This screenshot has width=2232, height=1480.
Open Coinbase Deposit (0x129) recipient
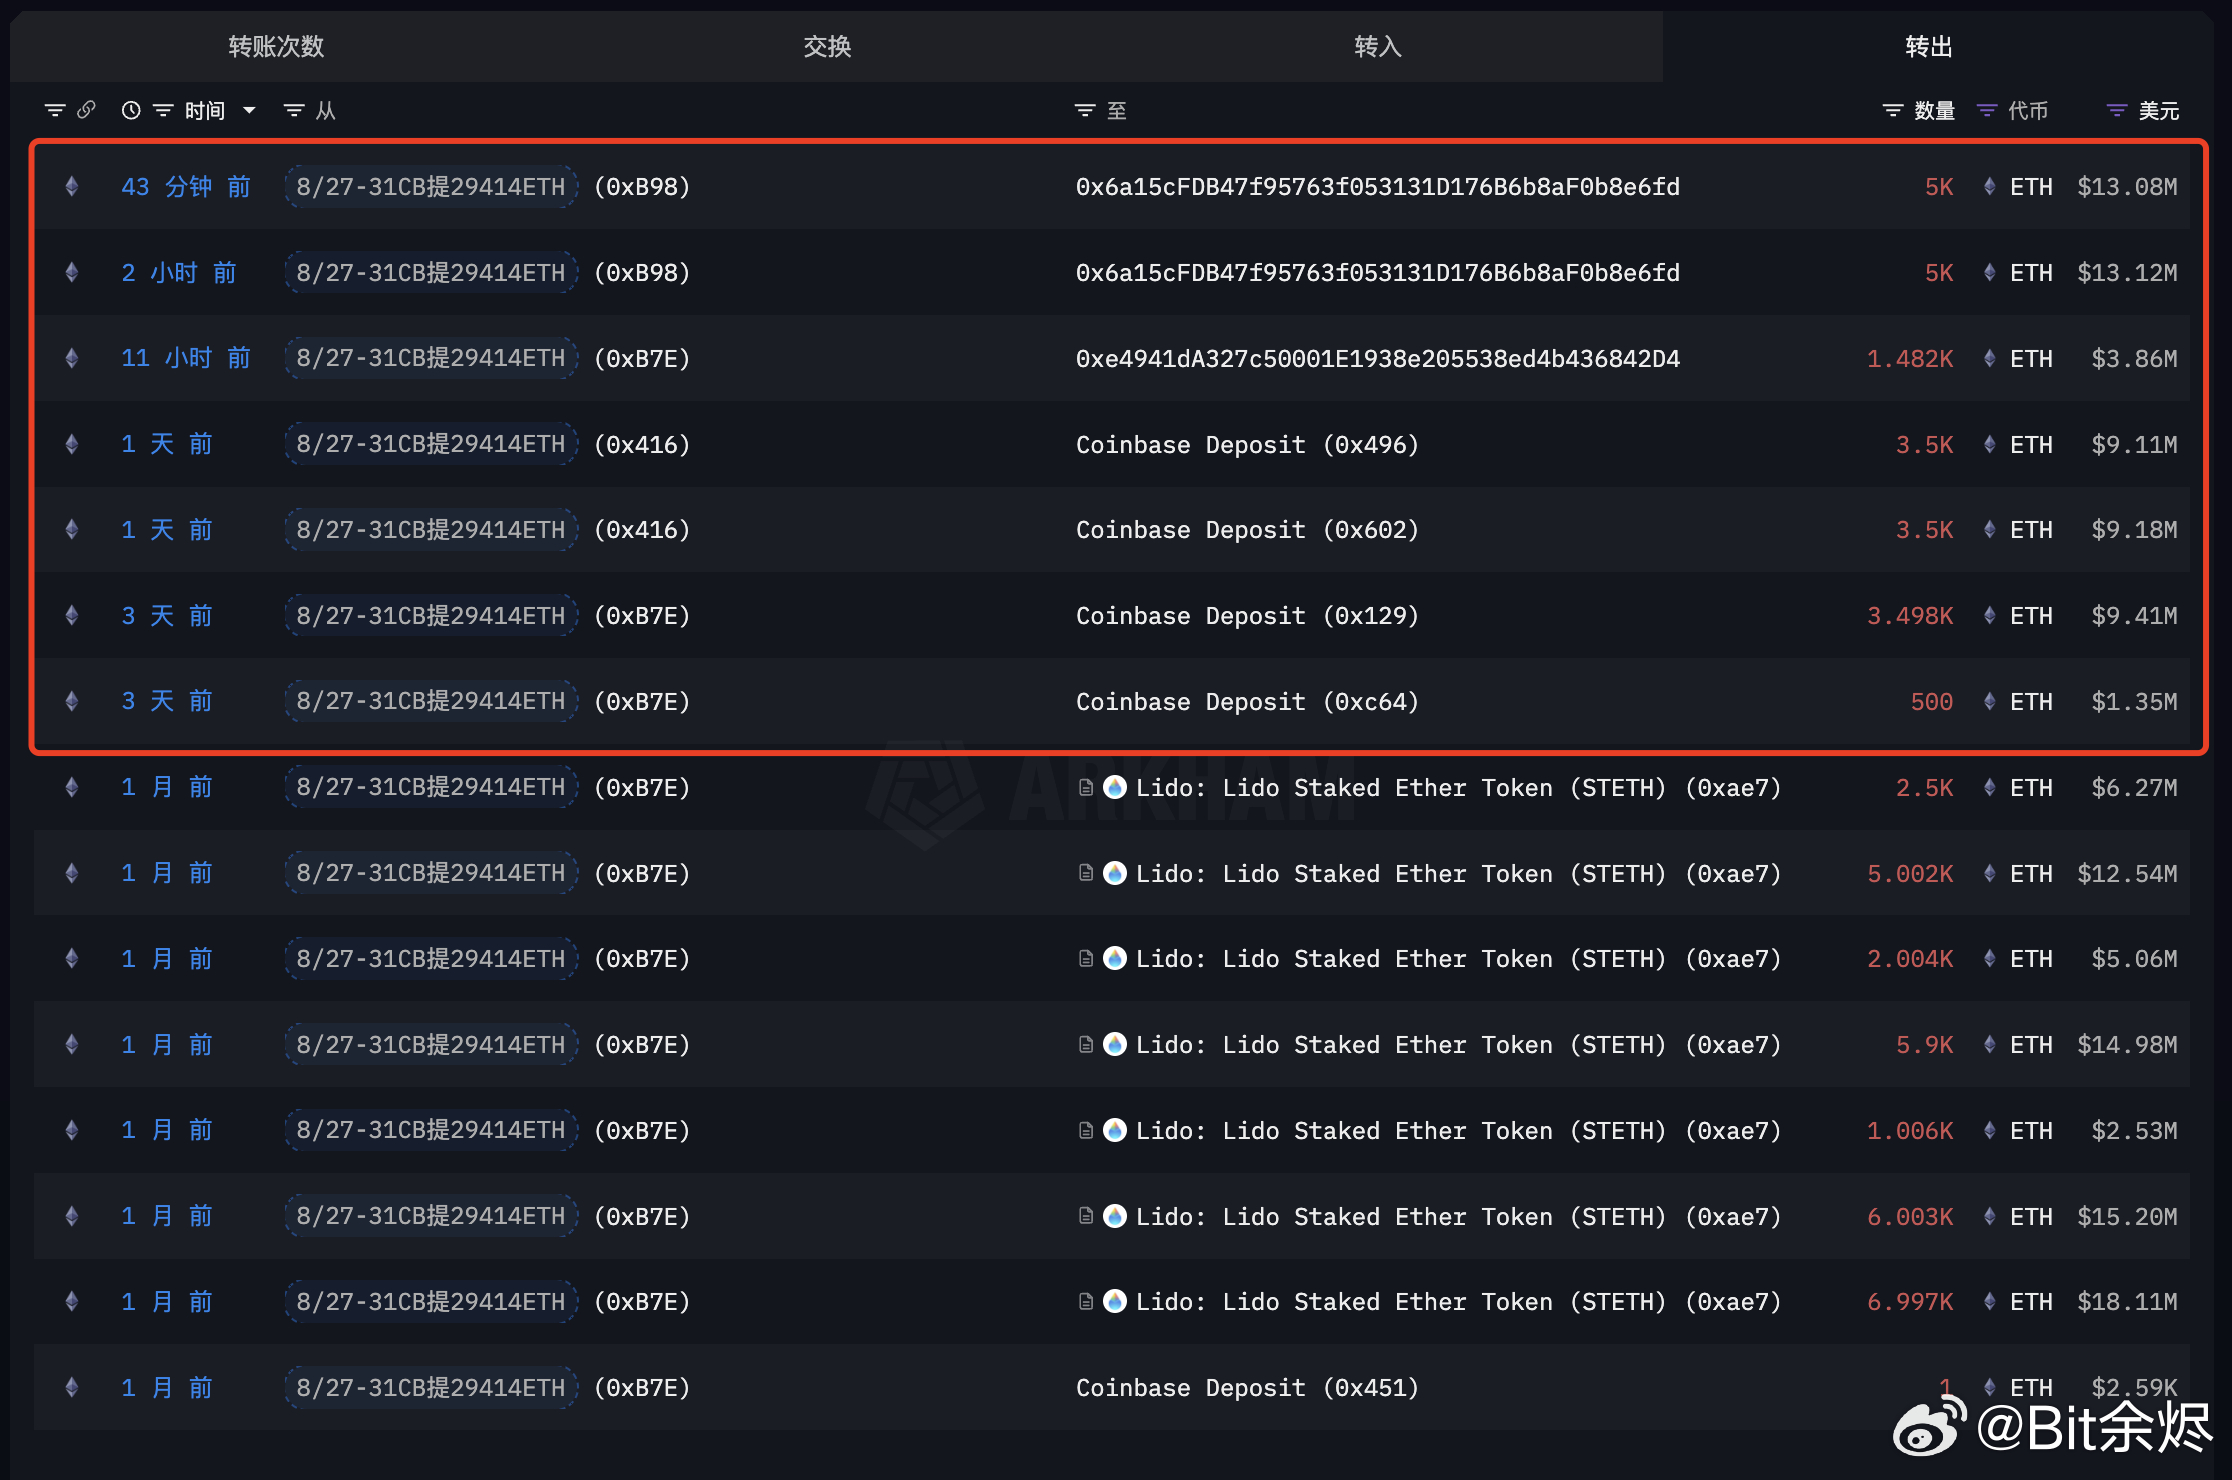pos(1247,616)
